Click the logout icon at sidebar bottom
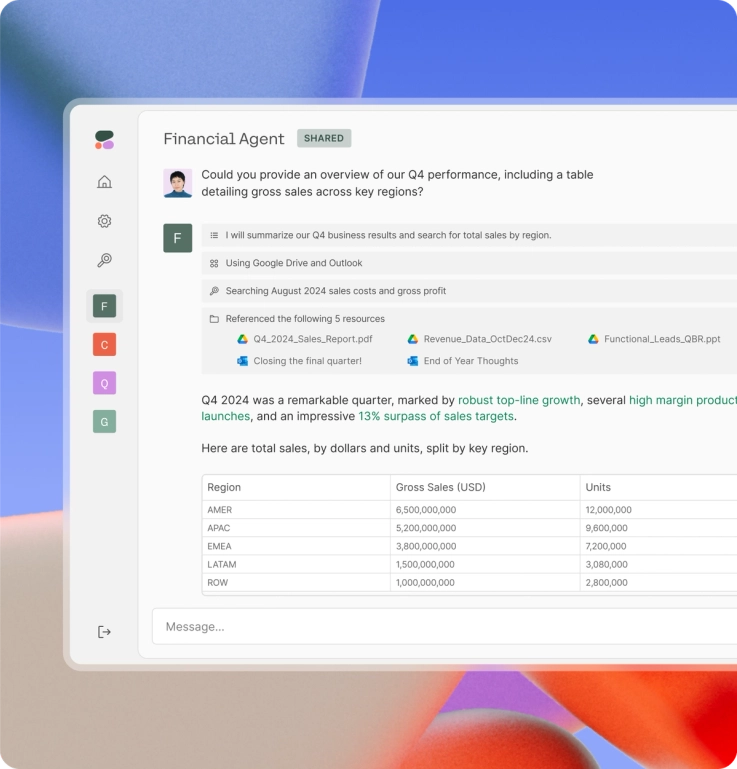The height and width of the screenshot is (769, 737). pyautogui.click(x=104, y=632)
